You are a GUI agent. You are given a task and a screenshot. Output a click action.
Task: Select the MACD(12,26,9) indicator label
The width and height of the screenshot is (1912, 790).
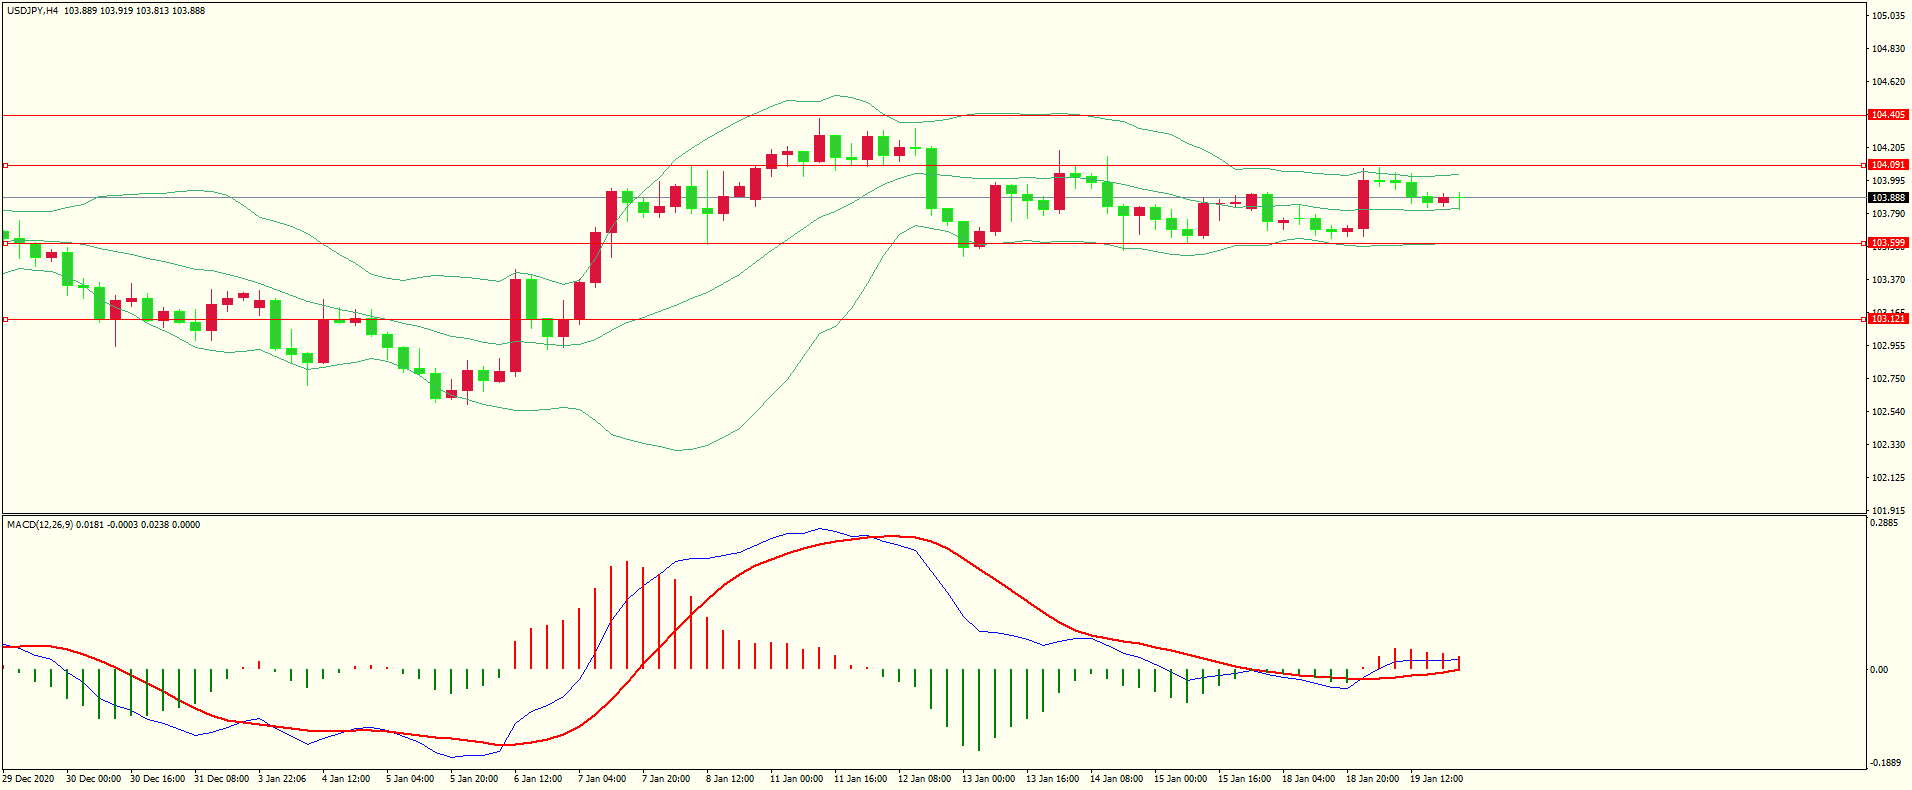[x=40, y=525]
